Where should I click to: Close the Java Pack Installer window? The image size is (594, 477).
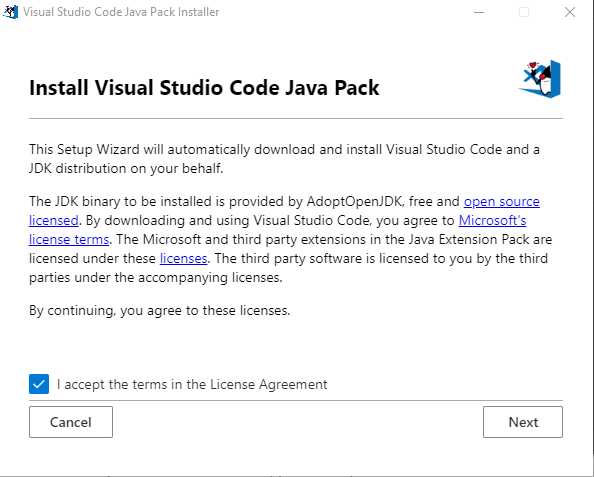click(570, 12)
